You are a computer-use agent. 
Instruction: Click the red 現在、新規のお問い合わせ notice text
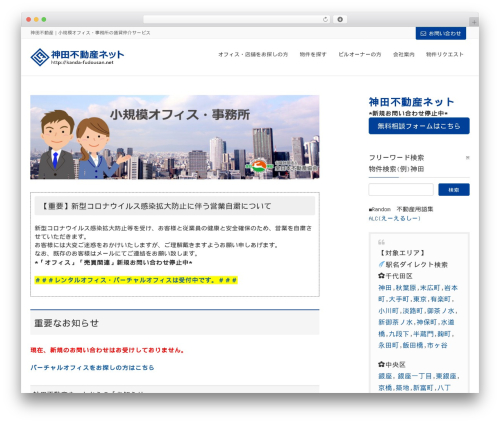point(107,350)
